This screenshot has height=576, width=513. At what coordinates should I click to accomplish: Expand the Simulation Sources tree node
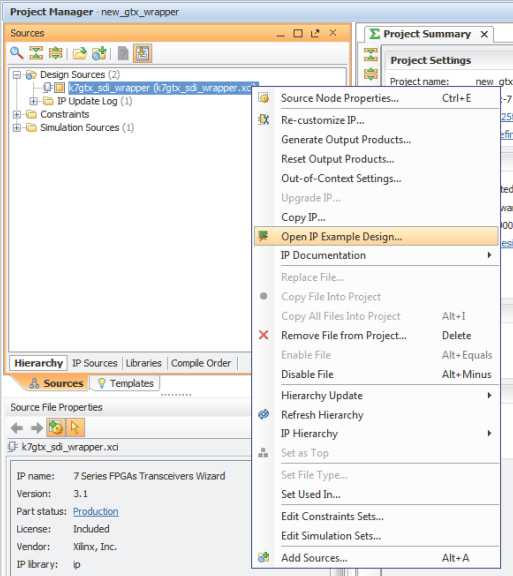17,128
